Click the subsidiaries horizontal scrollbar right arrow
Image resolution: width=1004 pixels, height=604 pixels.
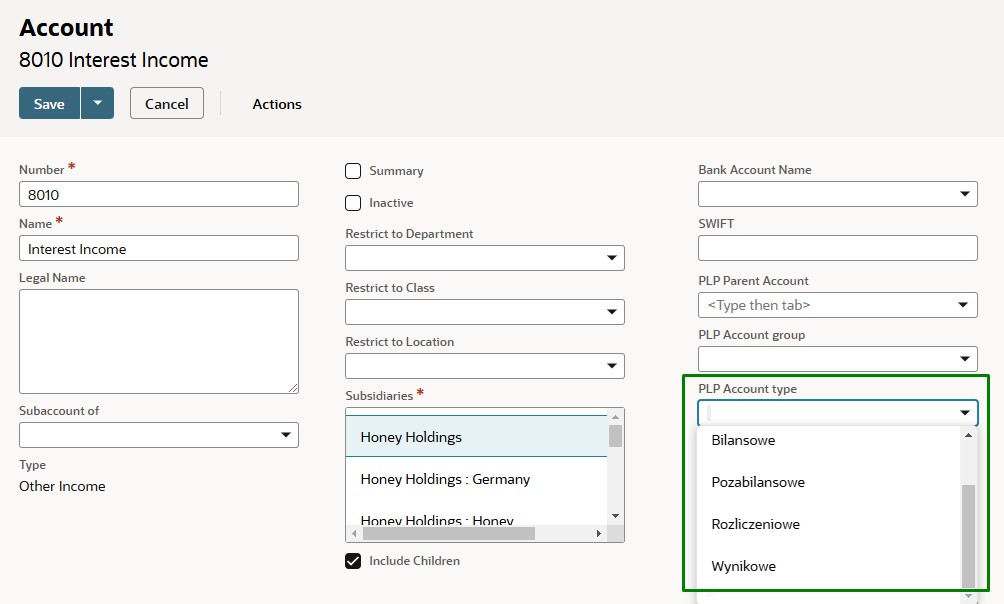pyautogui.click(x=599, y=534)
